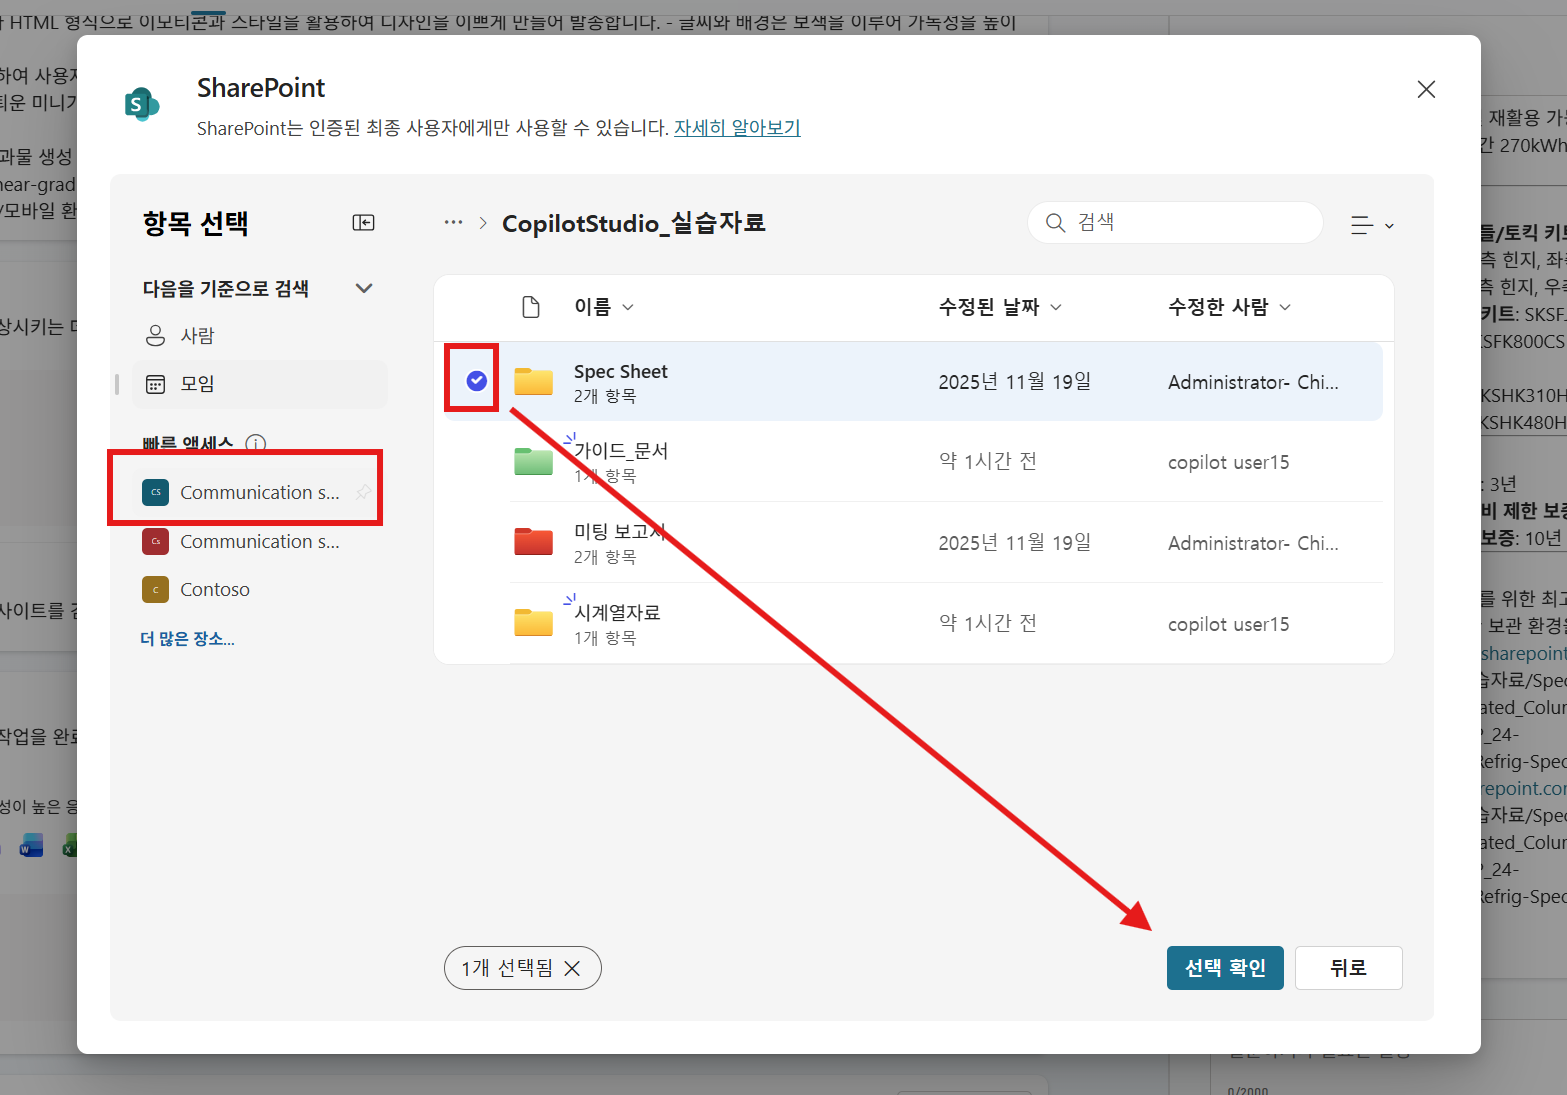Sort by file type column icon
This screenshot has height=1095, width=1567.
pos(531,307)
